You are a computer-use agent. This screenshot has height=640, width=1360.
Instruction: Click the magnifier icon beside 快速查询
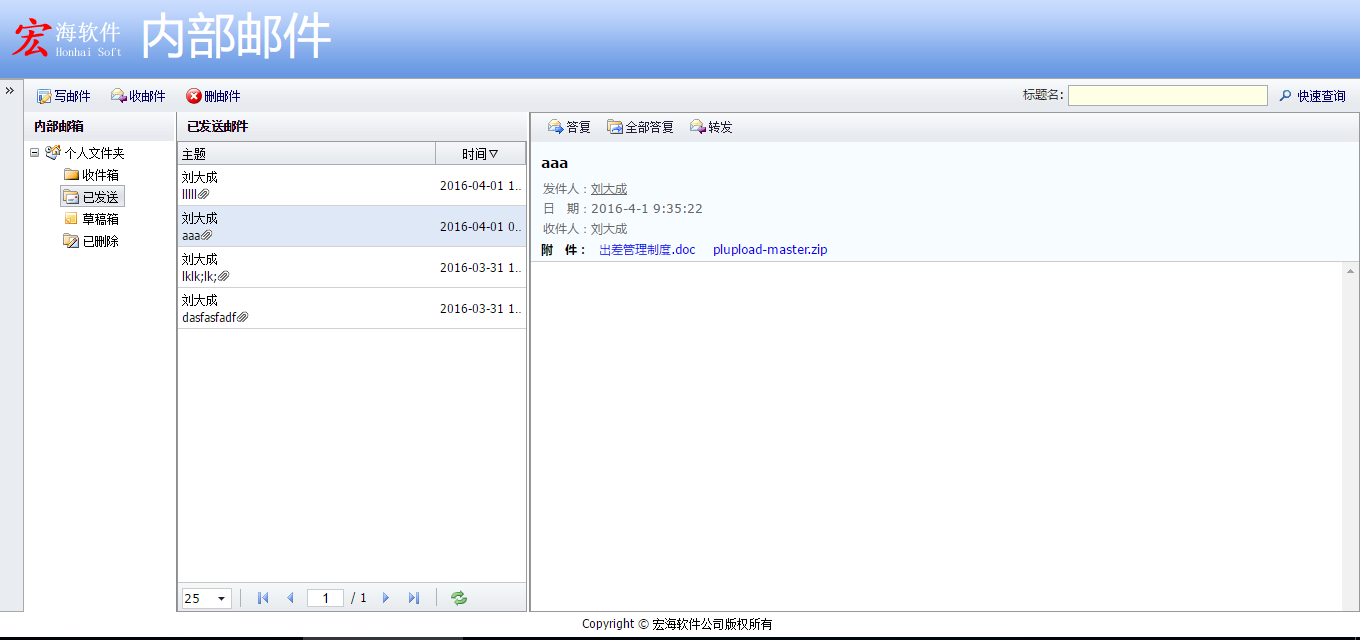(x=1286, y=96)
